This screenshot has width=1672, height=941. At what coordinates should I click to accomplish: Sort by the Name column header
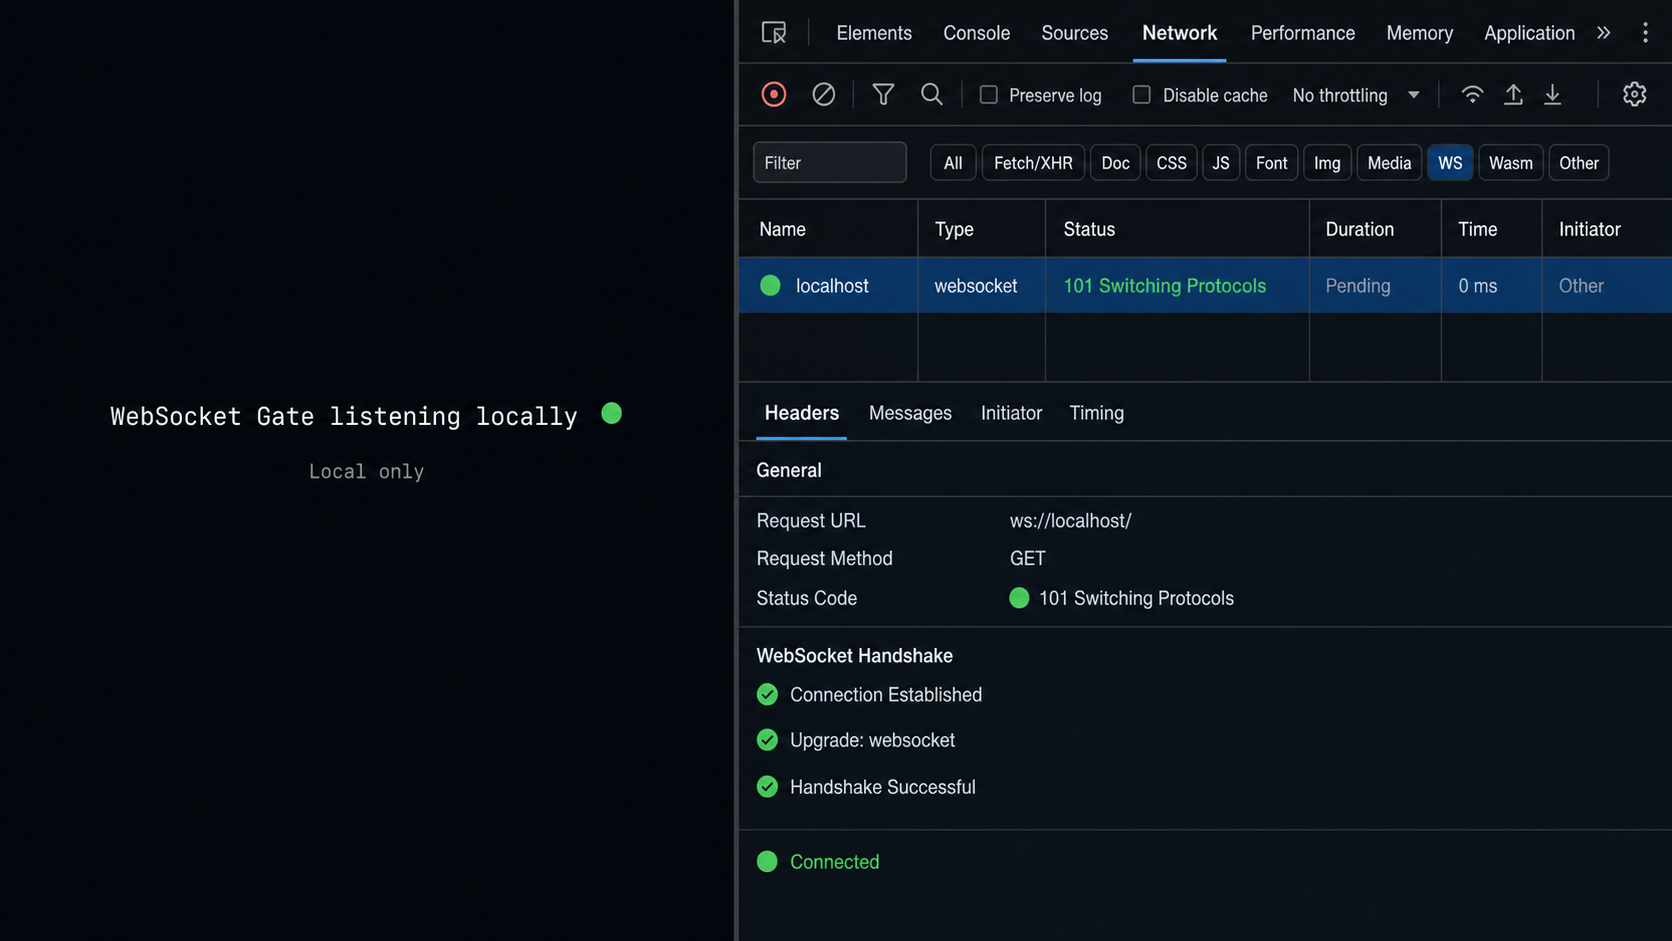[x=828, y=229]
